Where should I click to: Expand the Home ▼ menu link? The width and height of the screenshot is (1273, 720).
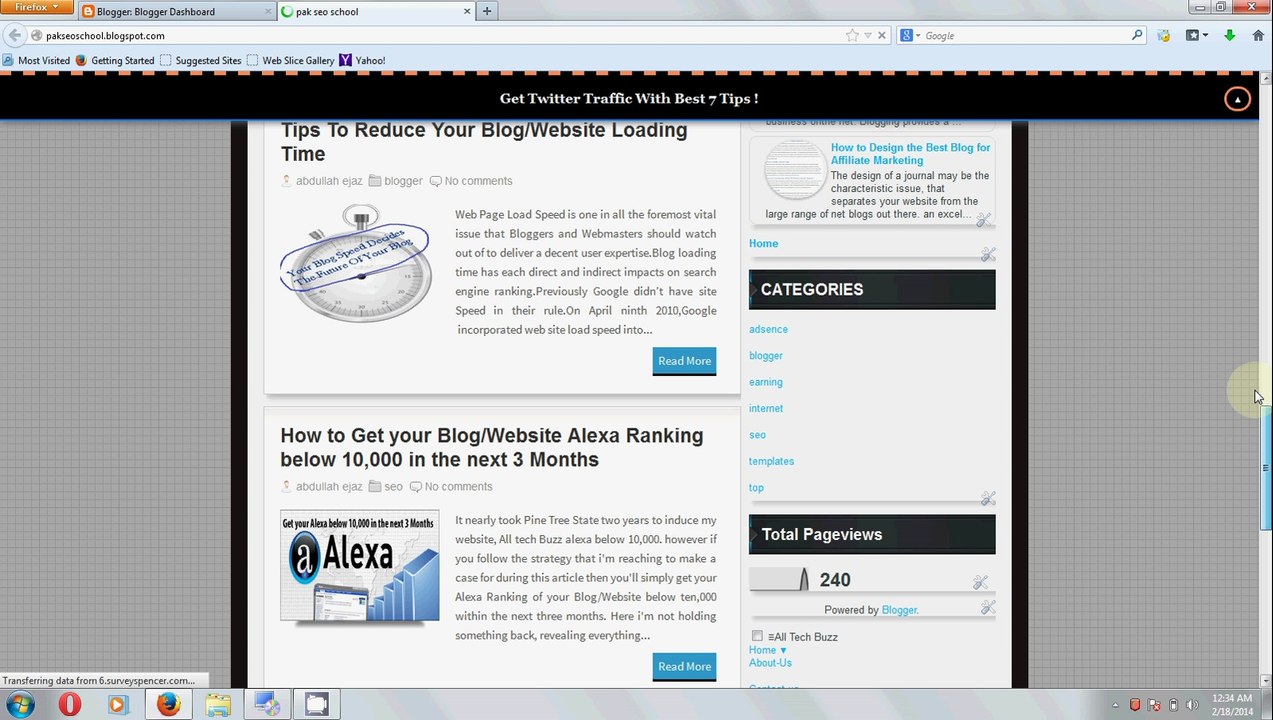[x=768, y=650]
